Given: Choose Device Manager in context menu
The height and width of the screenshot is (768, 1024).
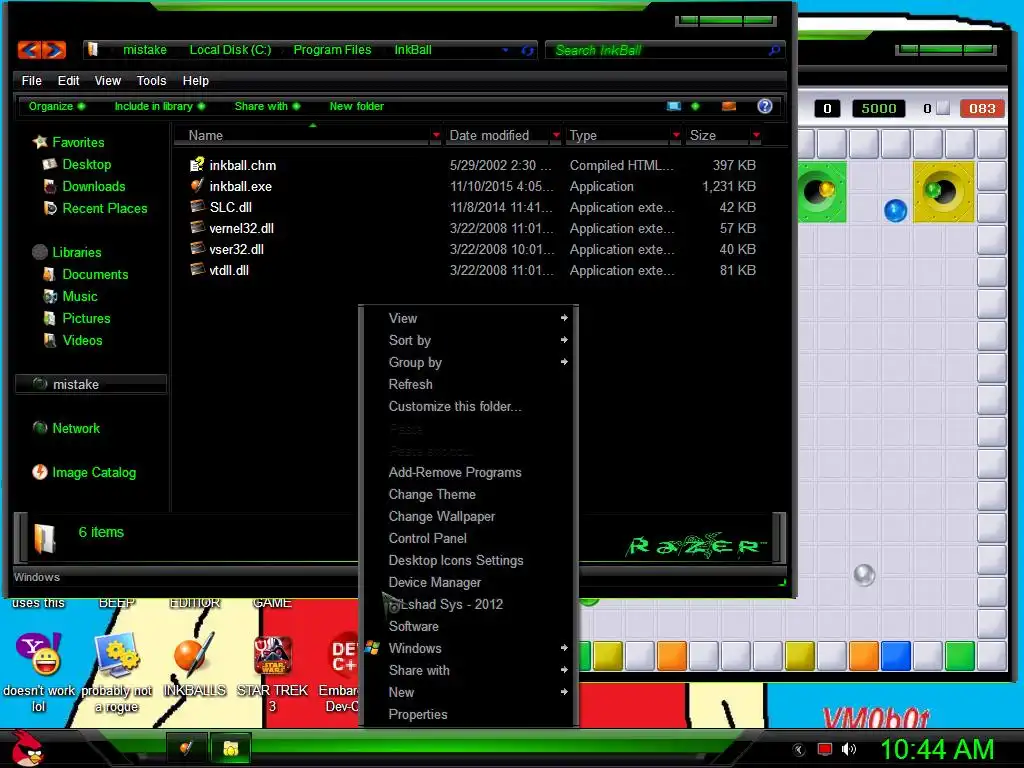Looking at the screenshot, I should tap(469, 583).
